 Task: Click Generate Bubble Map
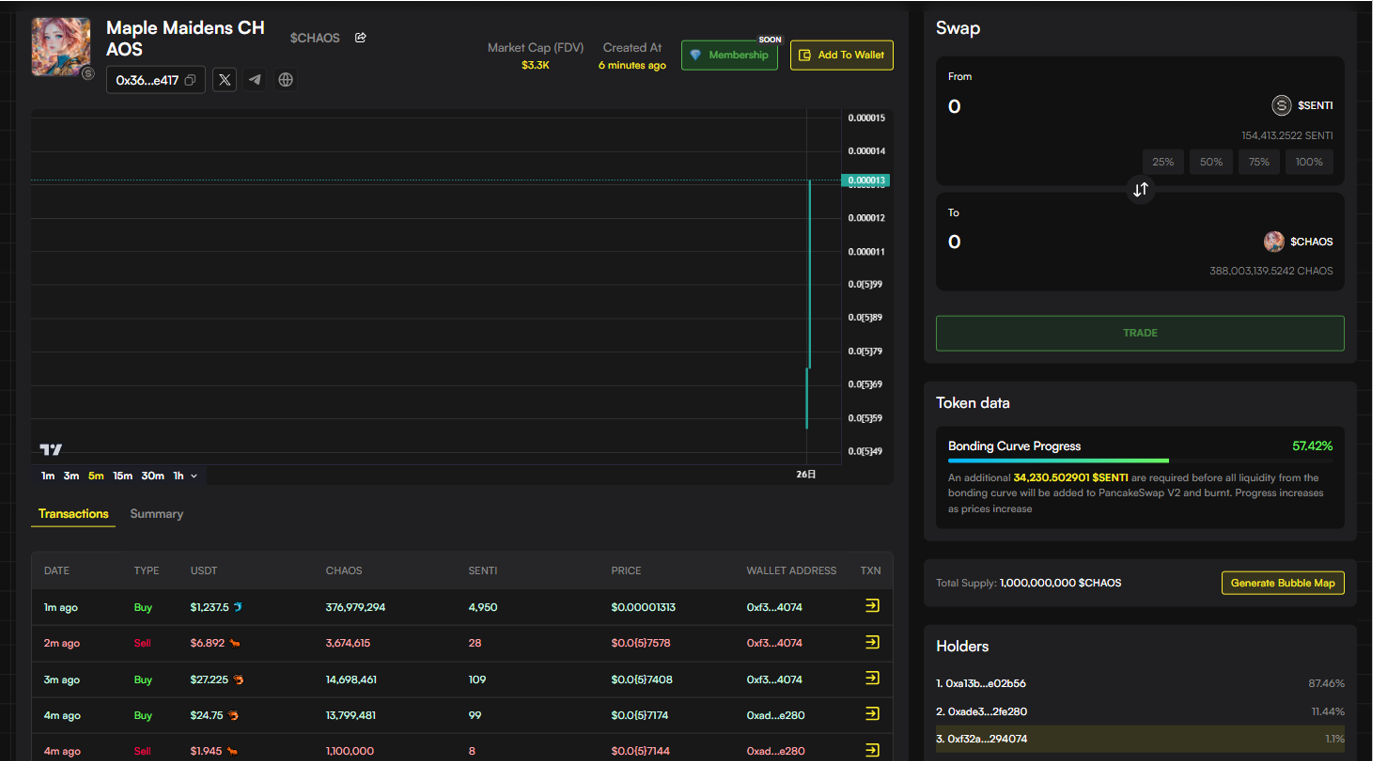tap(1283, 583)
